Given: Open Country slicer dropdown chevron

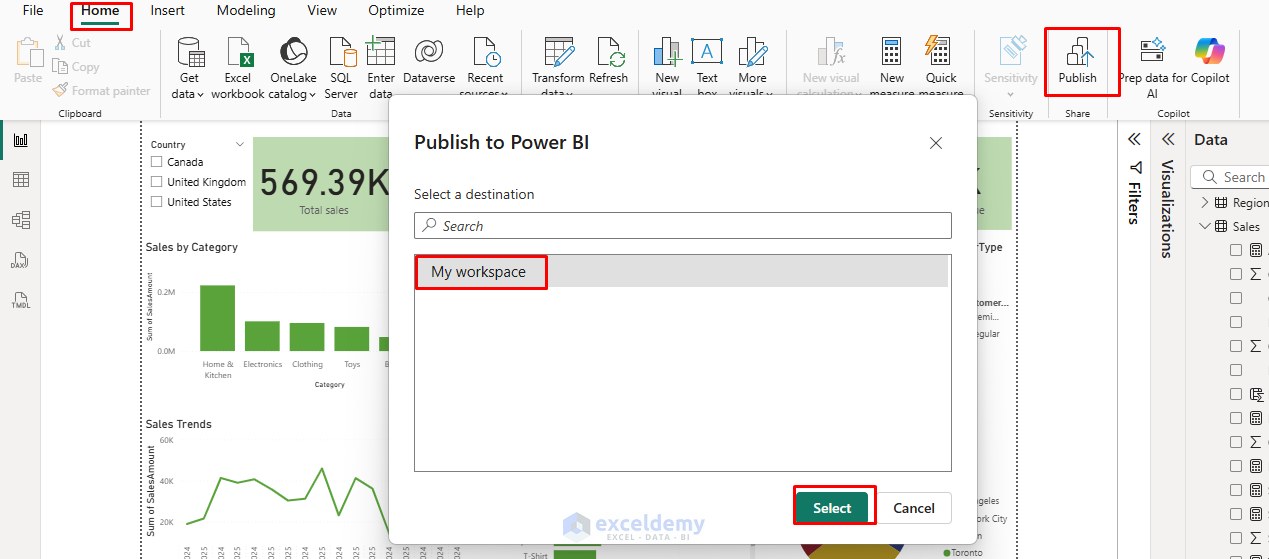Looking at the screenshot, I should click(x=239, y=145).
